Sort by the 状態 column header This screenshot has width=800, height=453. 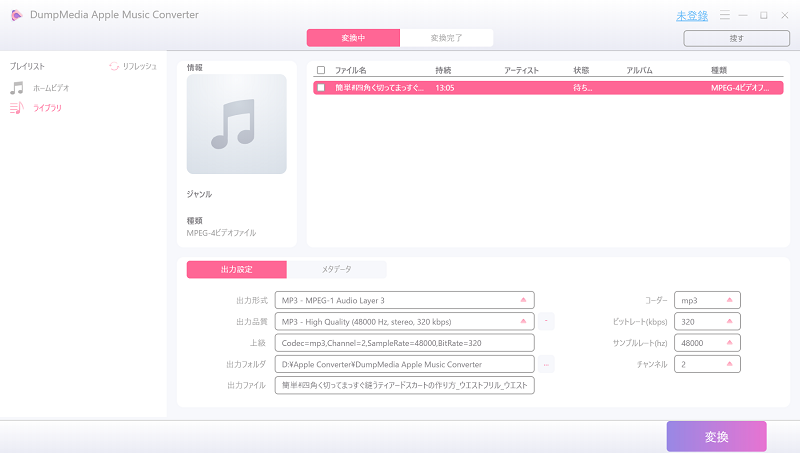tap(581, 70)
